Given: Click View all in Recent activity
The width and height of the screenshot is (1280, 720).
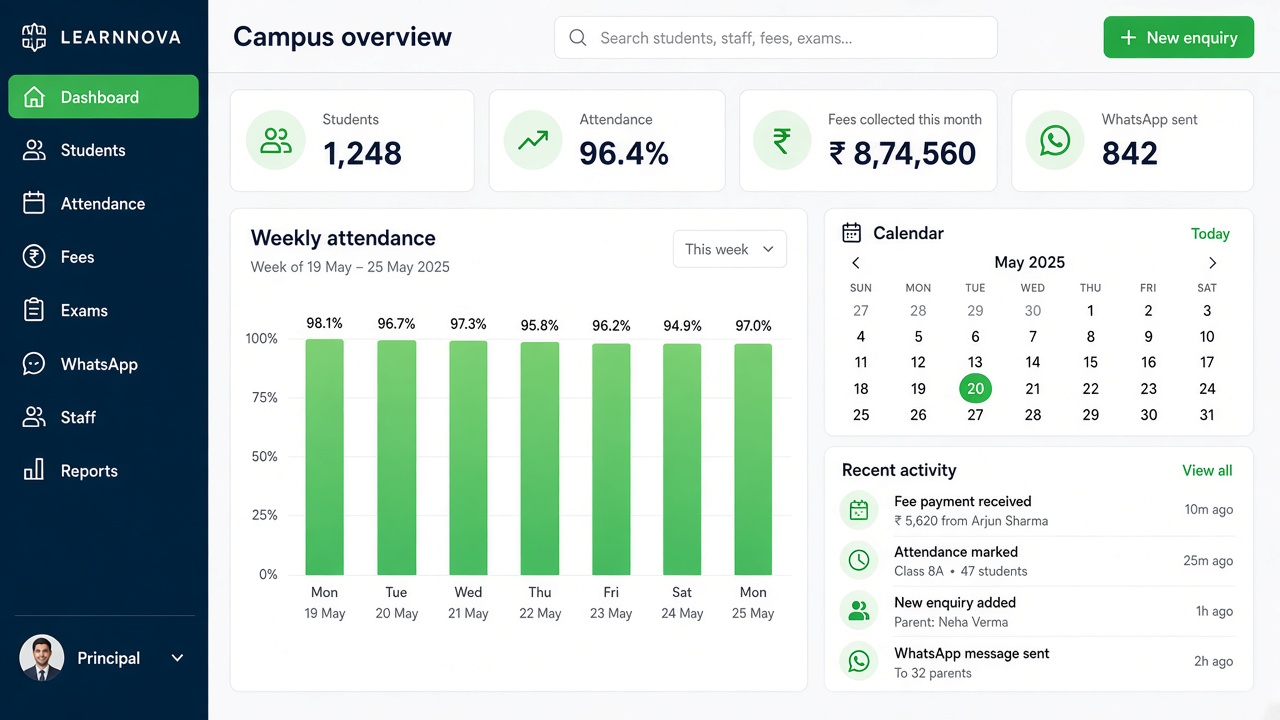Looking at the screenshot, I should tap(1207, 470).
